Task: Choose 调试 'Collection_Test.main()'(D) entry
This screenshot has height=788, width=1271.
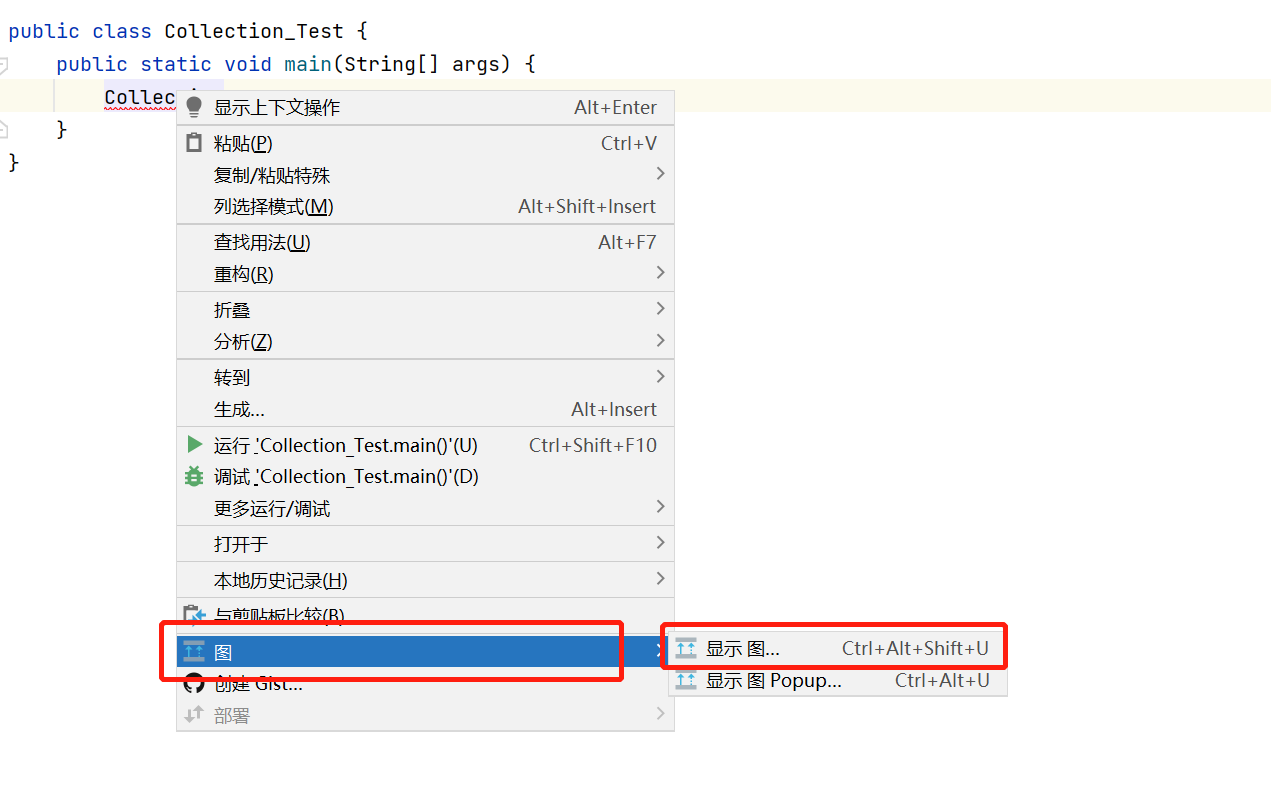Action: point(425,477)
